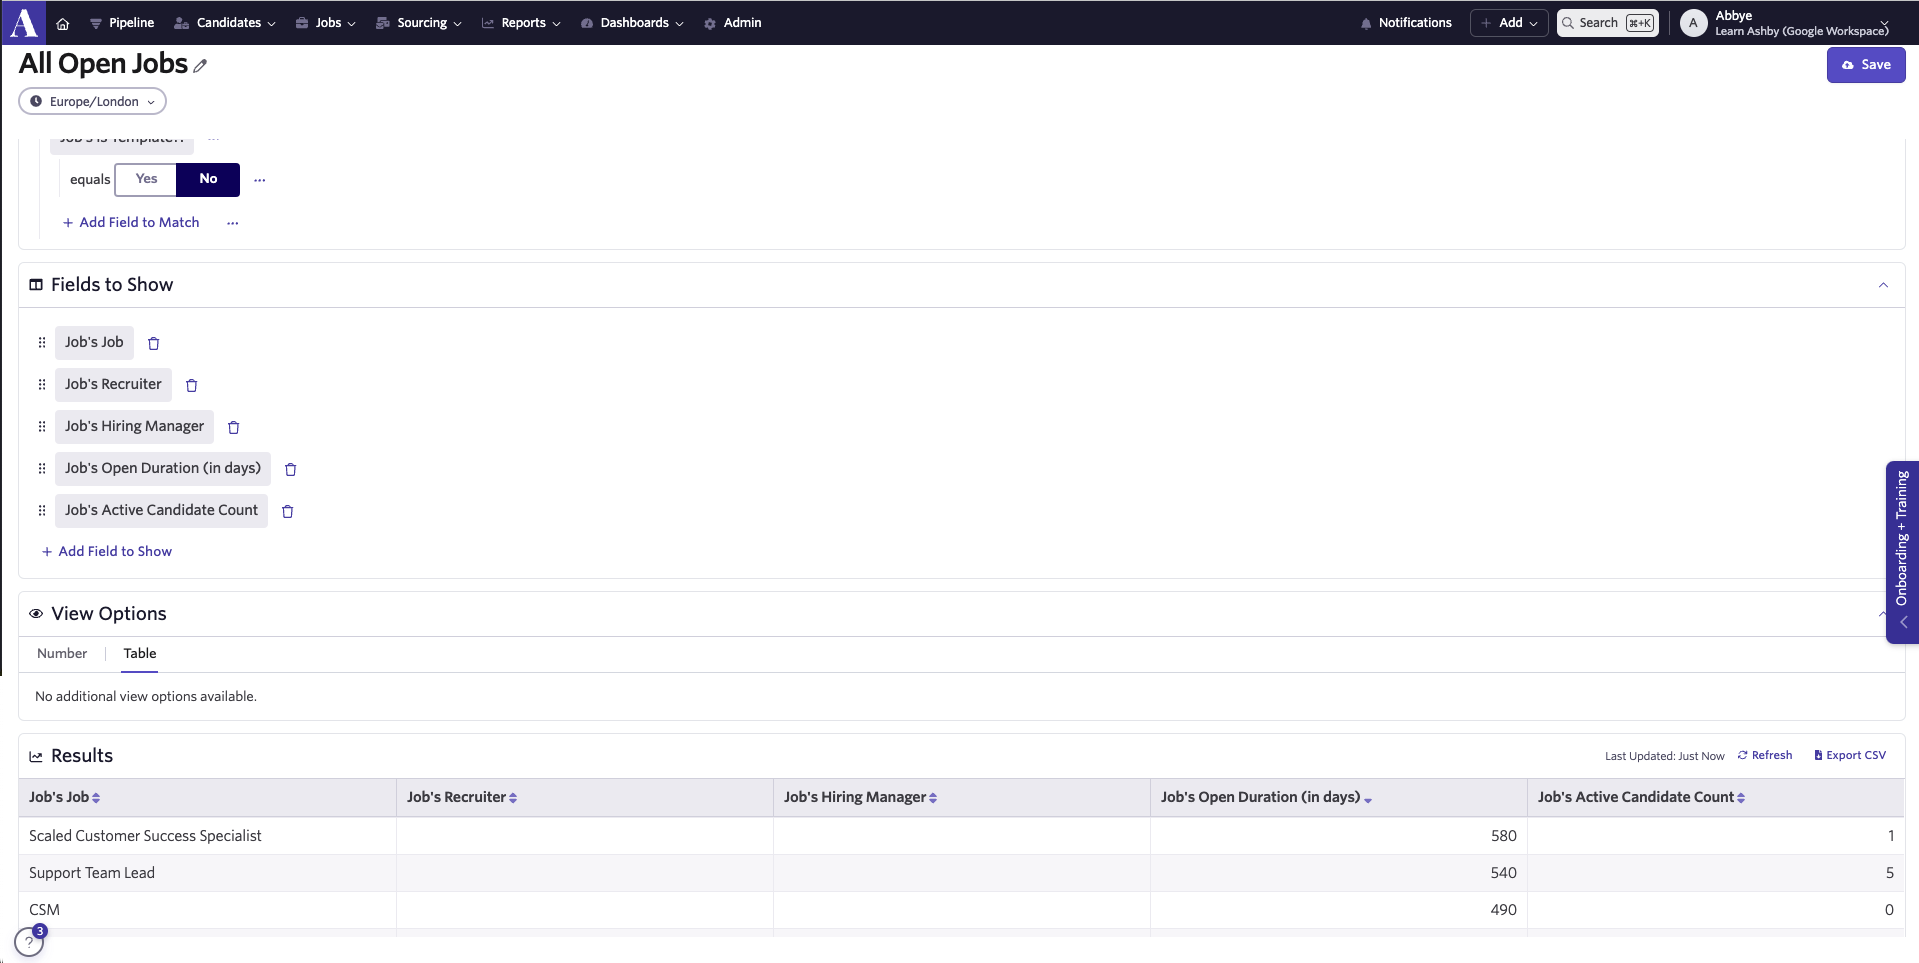Sort results by Job's Recruiter column

(x=462, y=798)
